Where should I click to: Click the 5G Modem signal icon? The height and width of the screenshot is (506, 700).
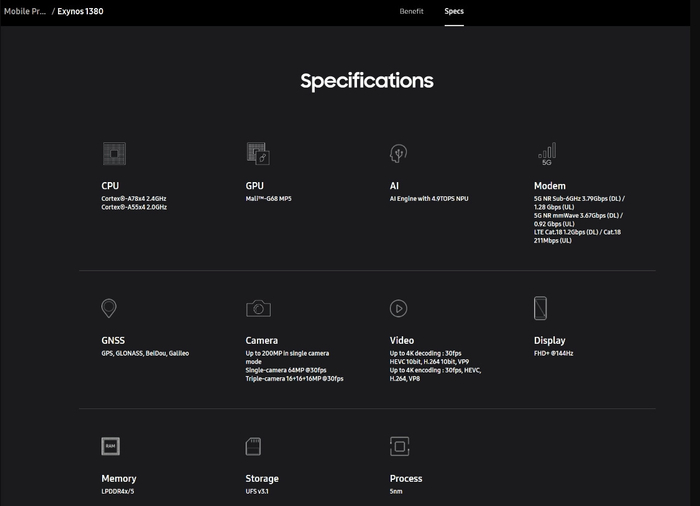[x=546, y=154]
